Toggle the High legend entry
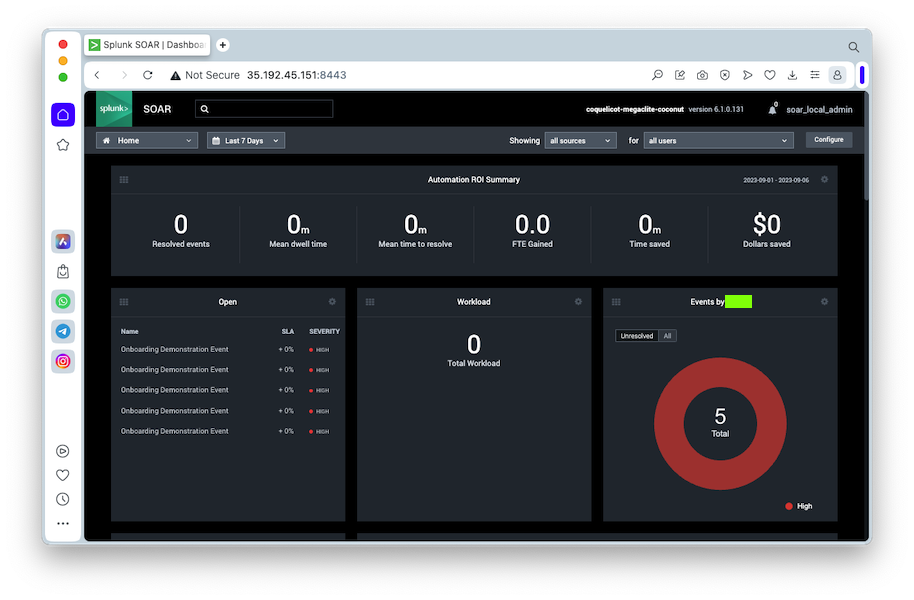Image resolution: width=914 pixels, height=600 pixels. click(799, 506)
